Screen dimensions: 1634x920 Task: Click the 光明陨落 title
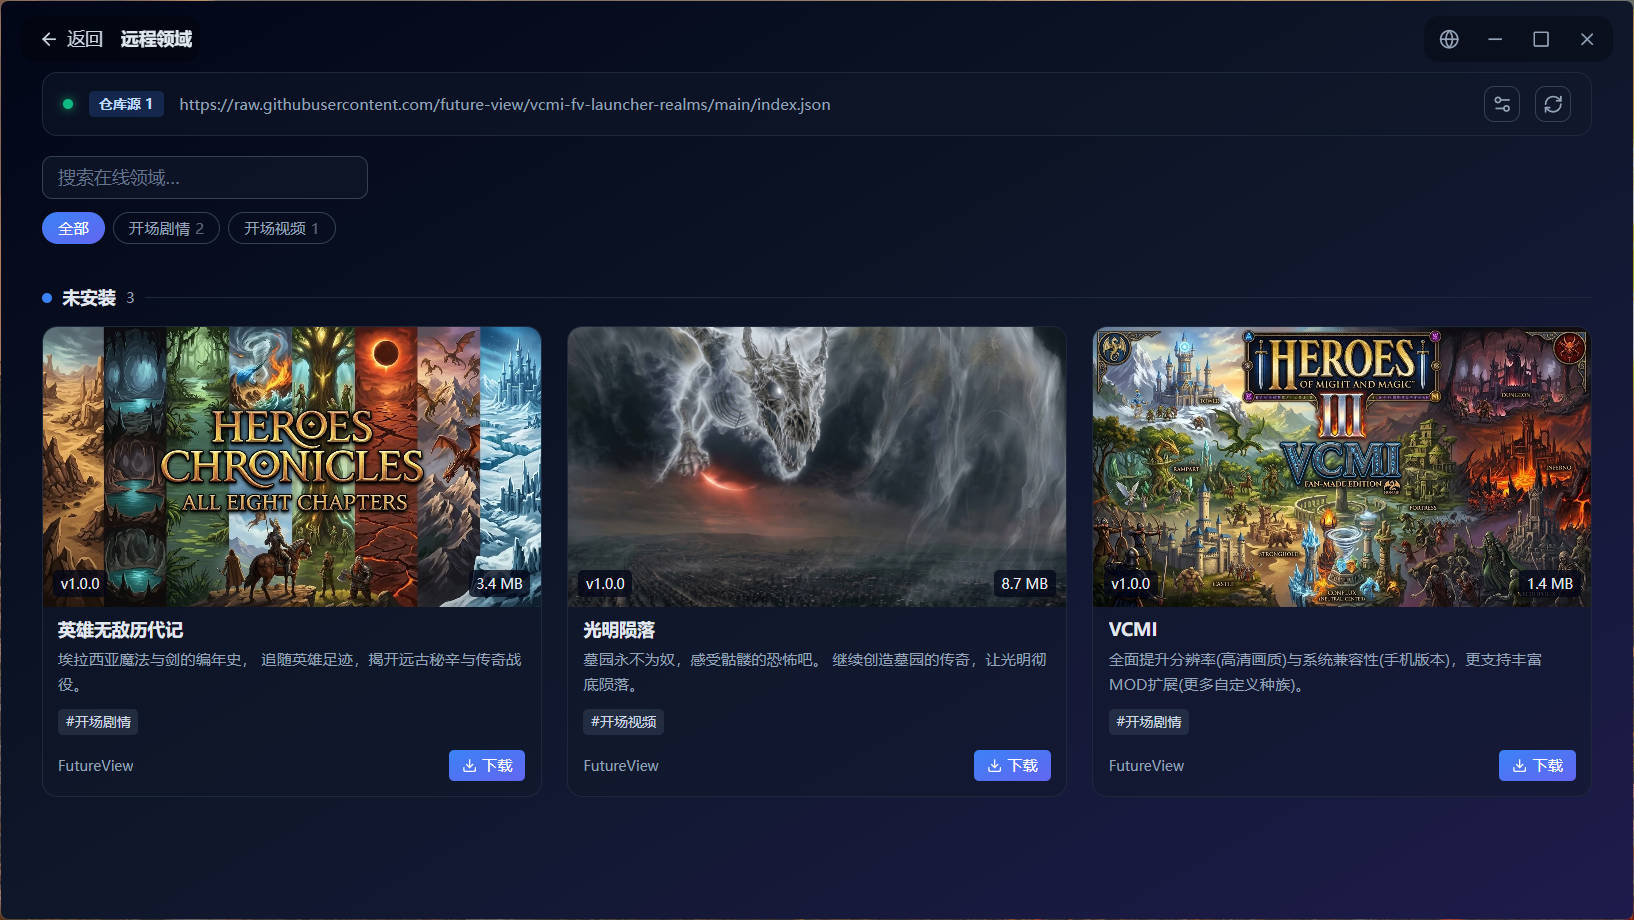tap(620, 630)
